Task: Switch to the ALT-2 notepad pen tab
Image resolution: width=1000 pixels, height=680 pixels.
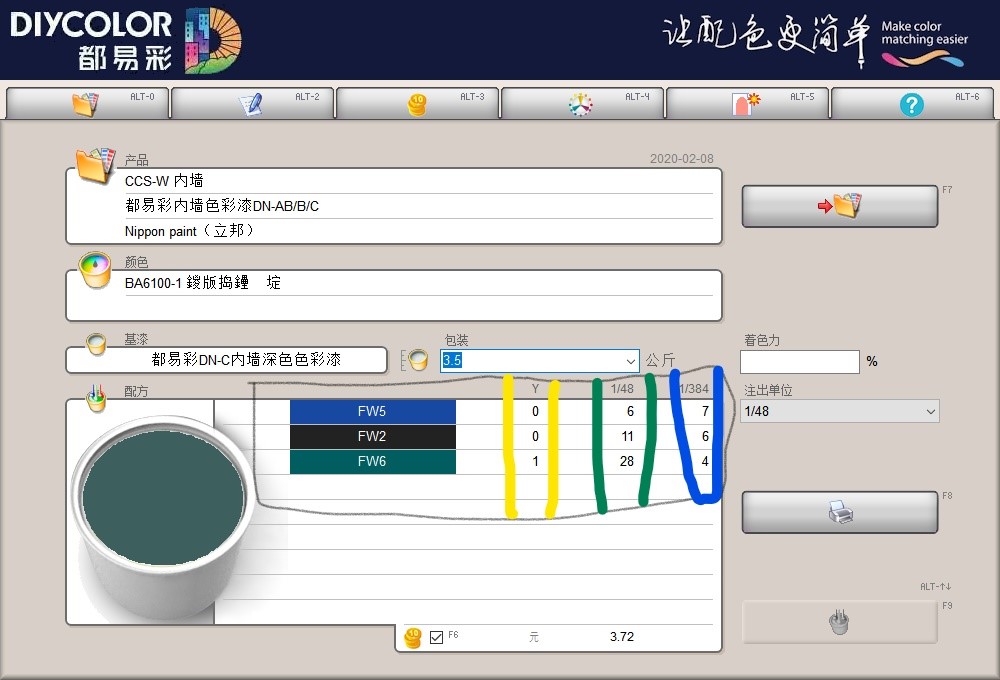Action: [x=252, y=104]
